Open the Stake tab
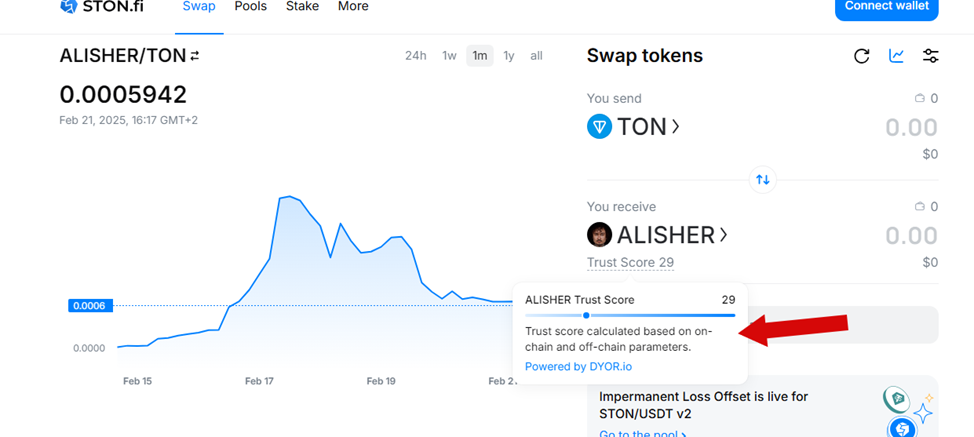The image size is (974, 437). (303, 6)
